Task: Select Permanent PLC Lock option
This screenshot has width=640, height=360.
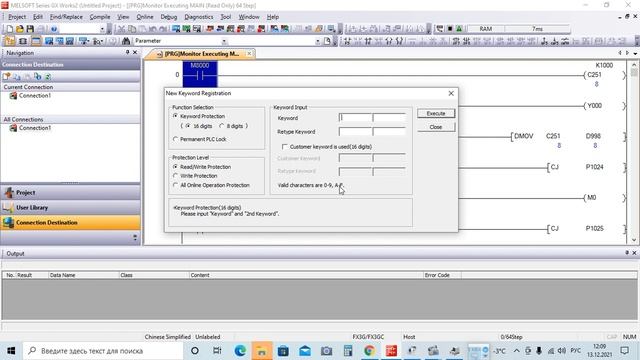Action: (x=176, y=139)
